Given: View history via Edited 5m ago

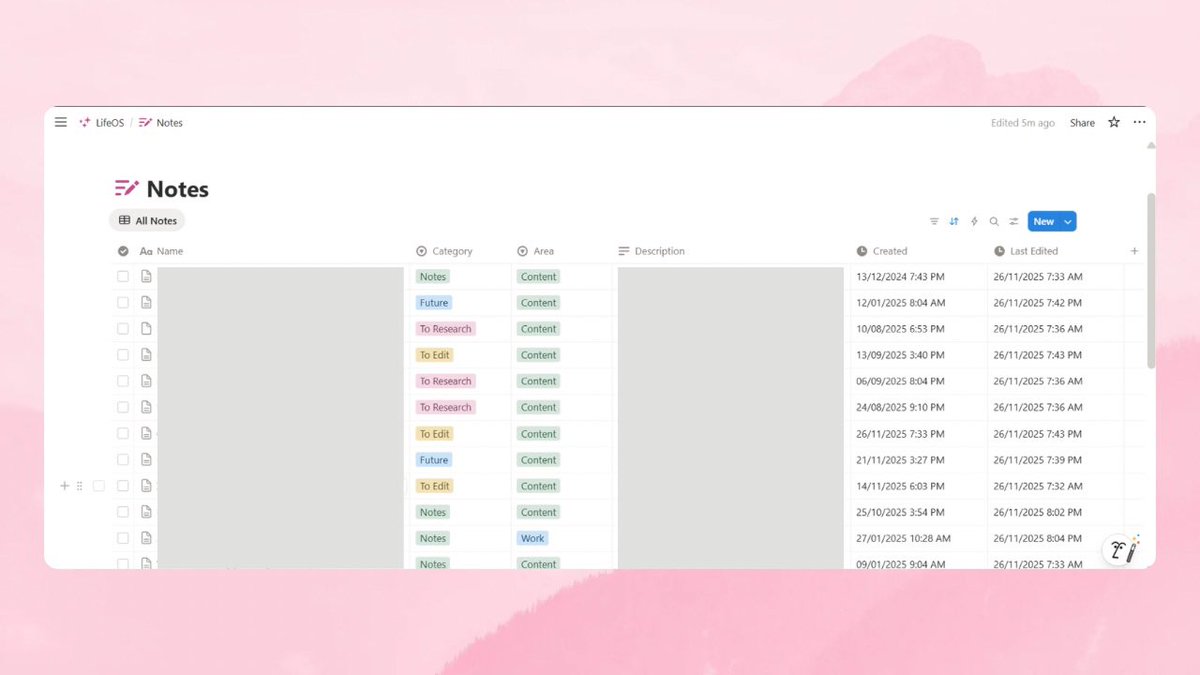Looking at the screenshot, I should click(1023, 123).
